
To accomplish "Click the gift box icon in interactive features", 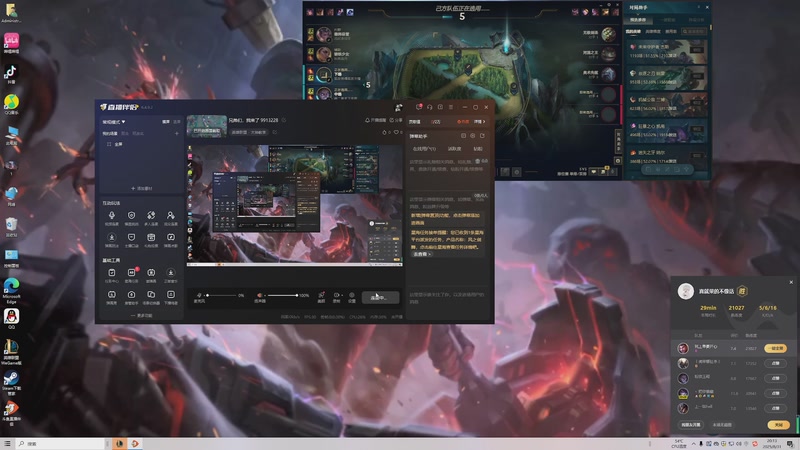I will pos(151,238).
